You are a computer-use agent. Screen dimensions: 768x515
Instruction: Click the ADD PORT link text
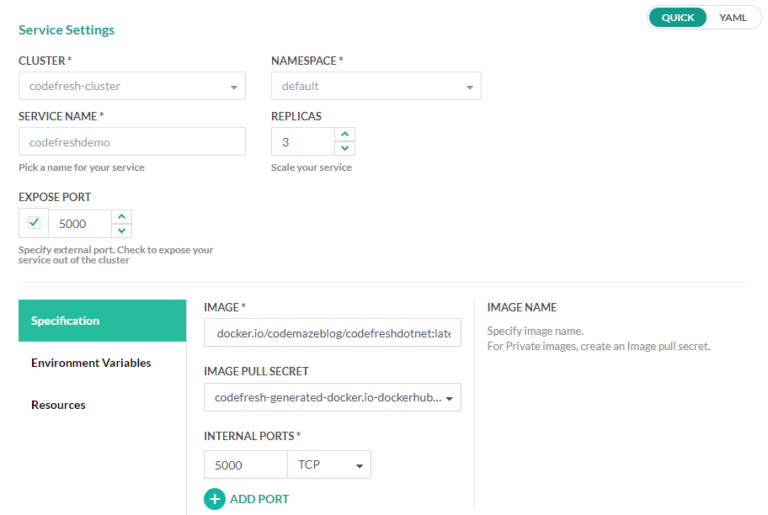[259, 498]
